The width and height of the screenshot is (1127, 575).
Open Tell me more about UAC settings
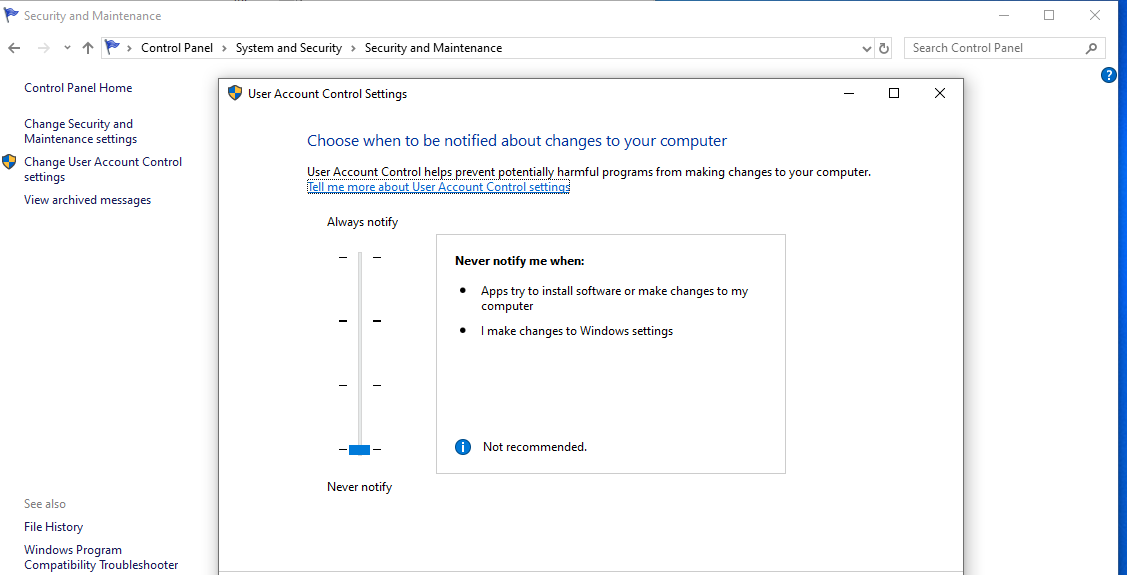[438, 187]
